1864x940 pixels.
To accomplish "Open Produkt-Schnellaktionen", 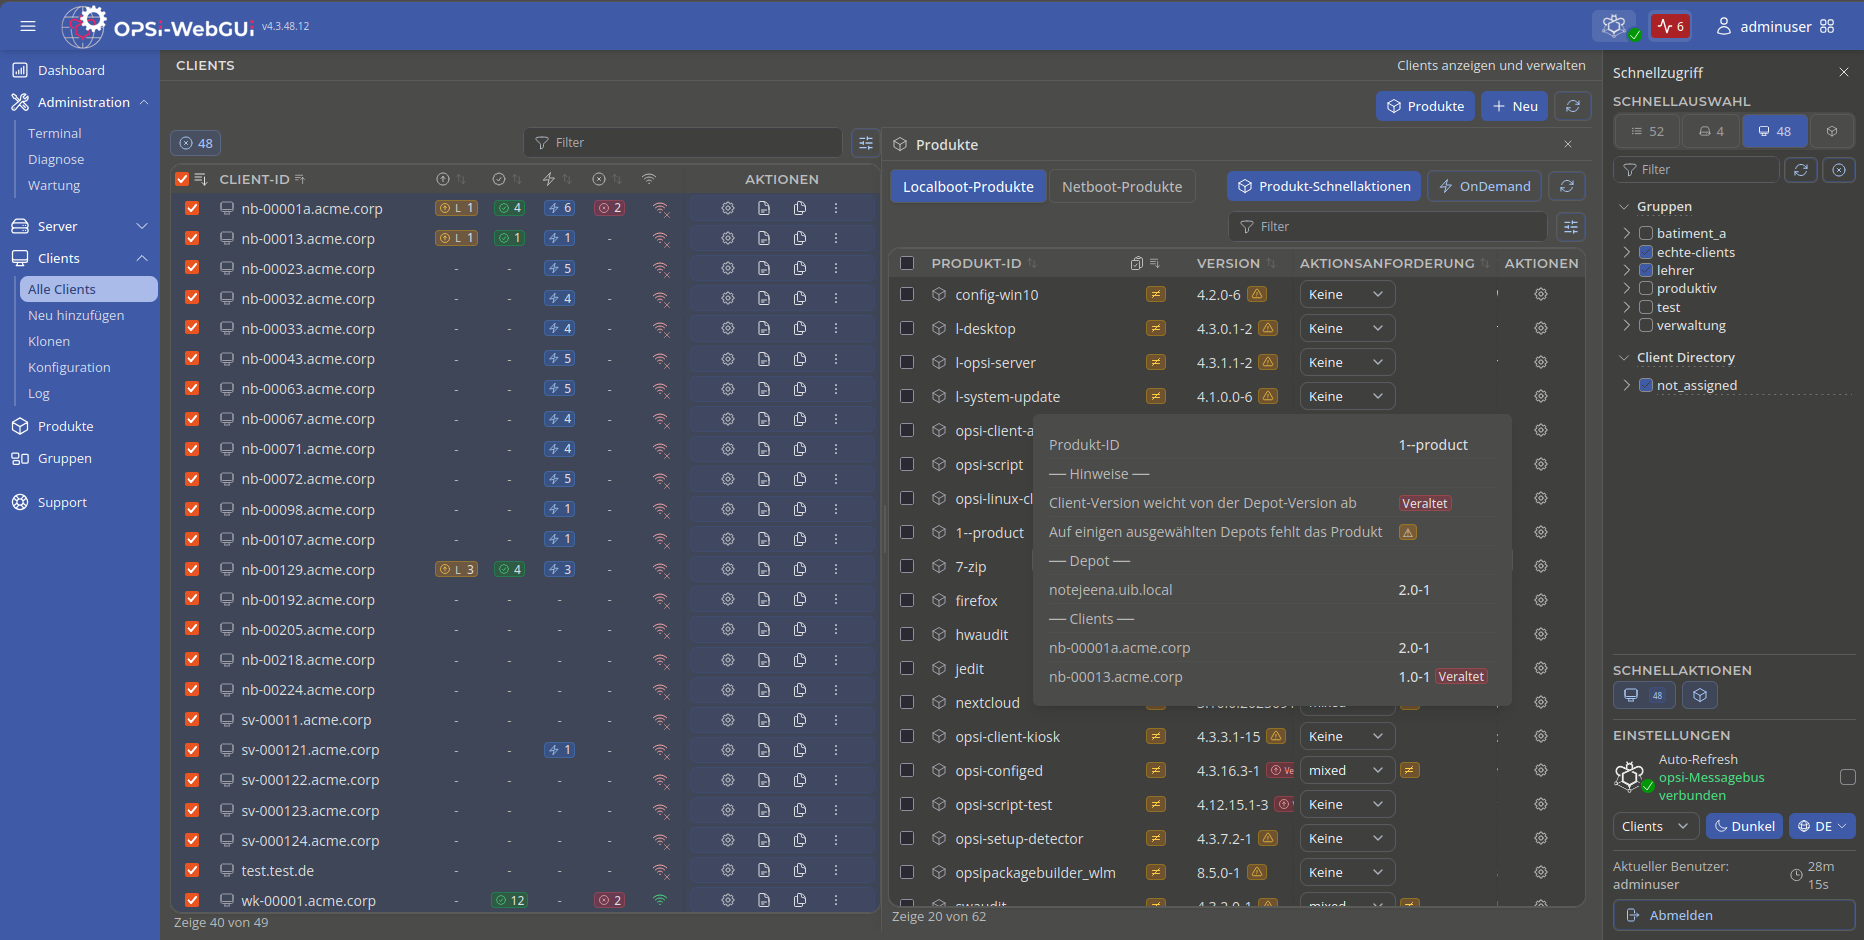I will pyautogui.click(x=1324, y=186).
